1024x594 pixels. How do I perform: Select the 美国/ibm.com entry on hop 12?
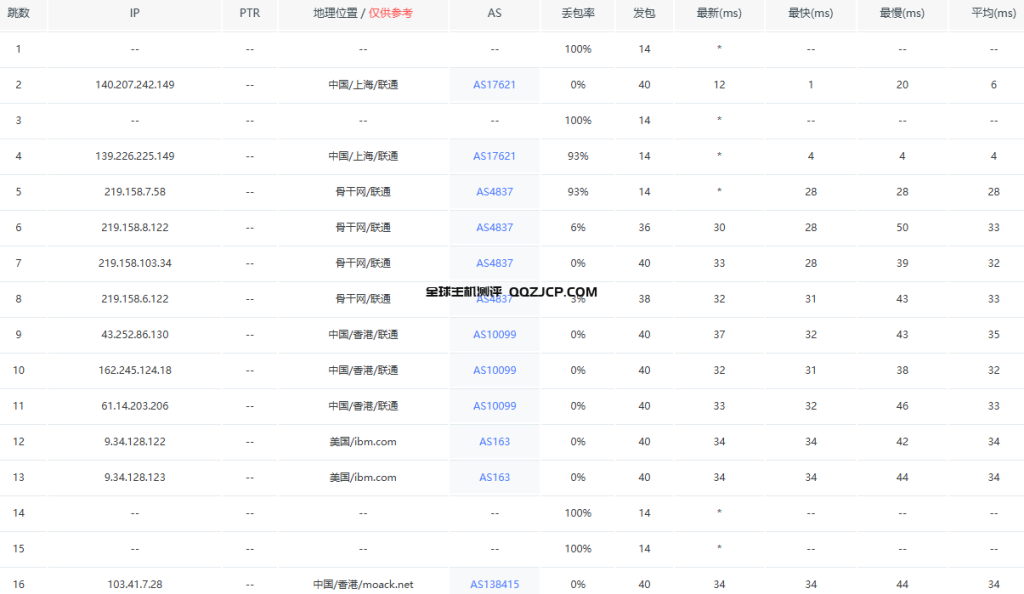coord(362,441)
